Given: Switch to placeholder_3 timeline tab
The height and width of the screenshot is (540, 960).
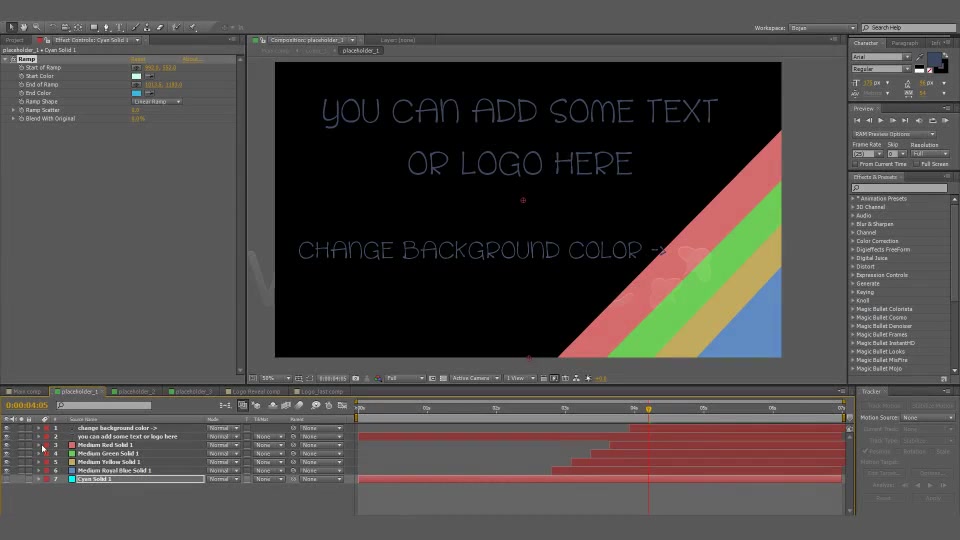Looking at the screenshot, I should click(x=190, y=391).
